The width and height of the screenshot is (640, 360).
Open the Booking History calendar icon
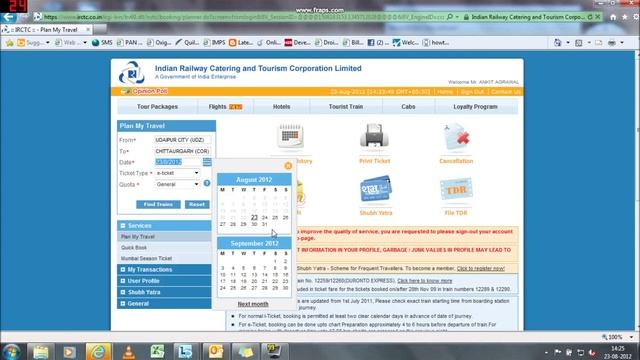[x=290, y=135]
